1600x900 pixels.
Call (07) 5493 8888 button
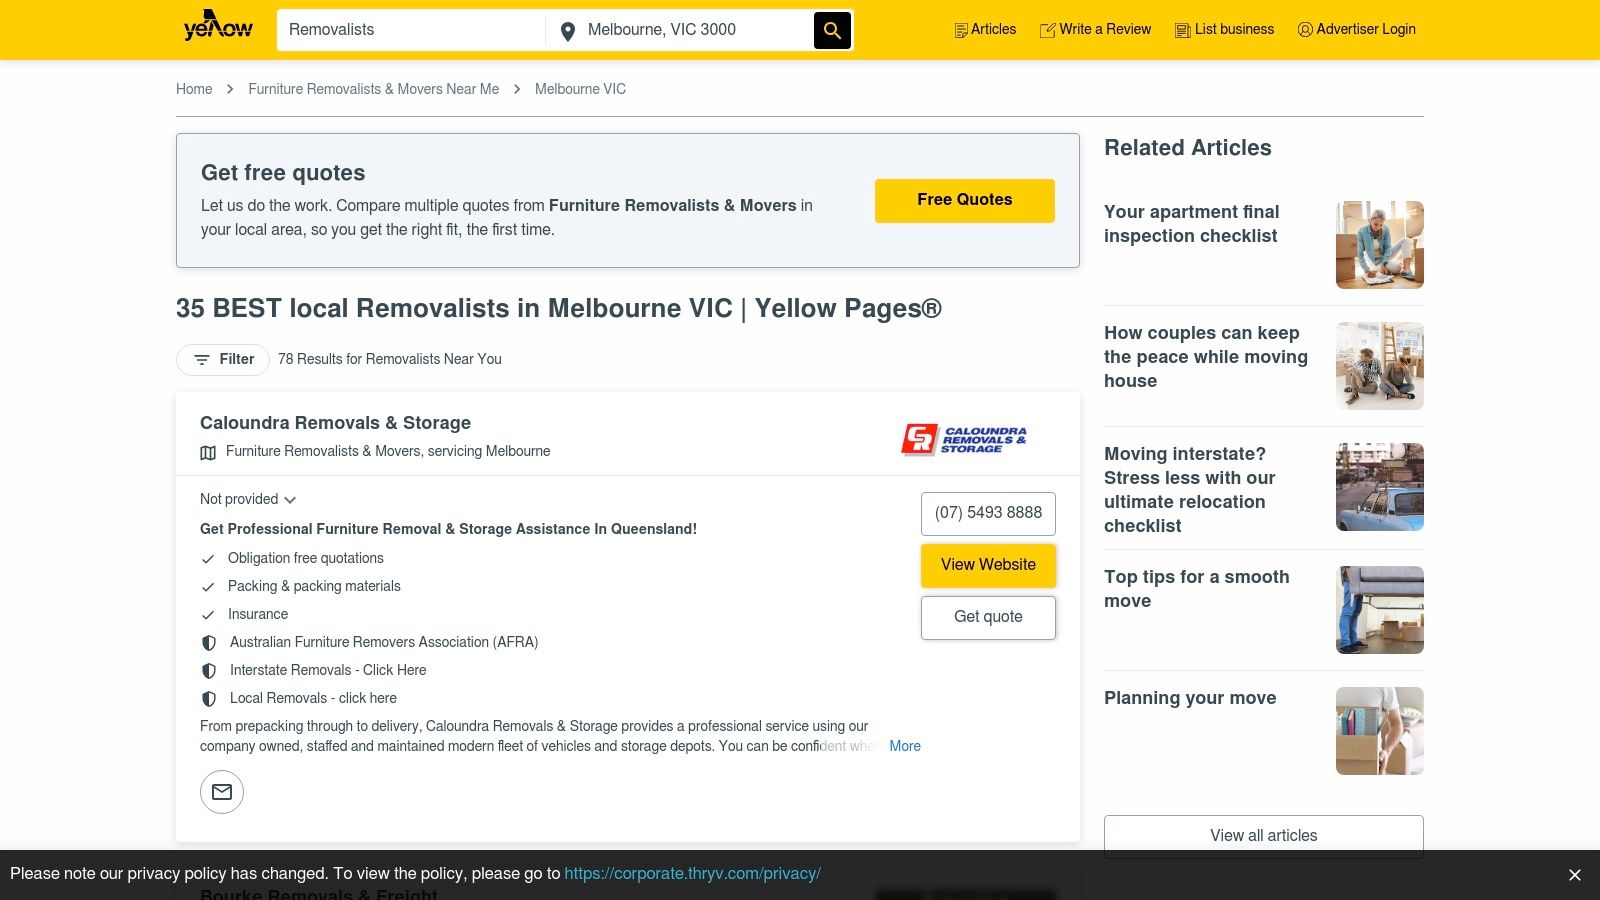click(x=988, y=513)
